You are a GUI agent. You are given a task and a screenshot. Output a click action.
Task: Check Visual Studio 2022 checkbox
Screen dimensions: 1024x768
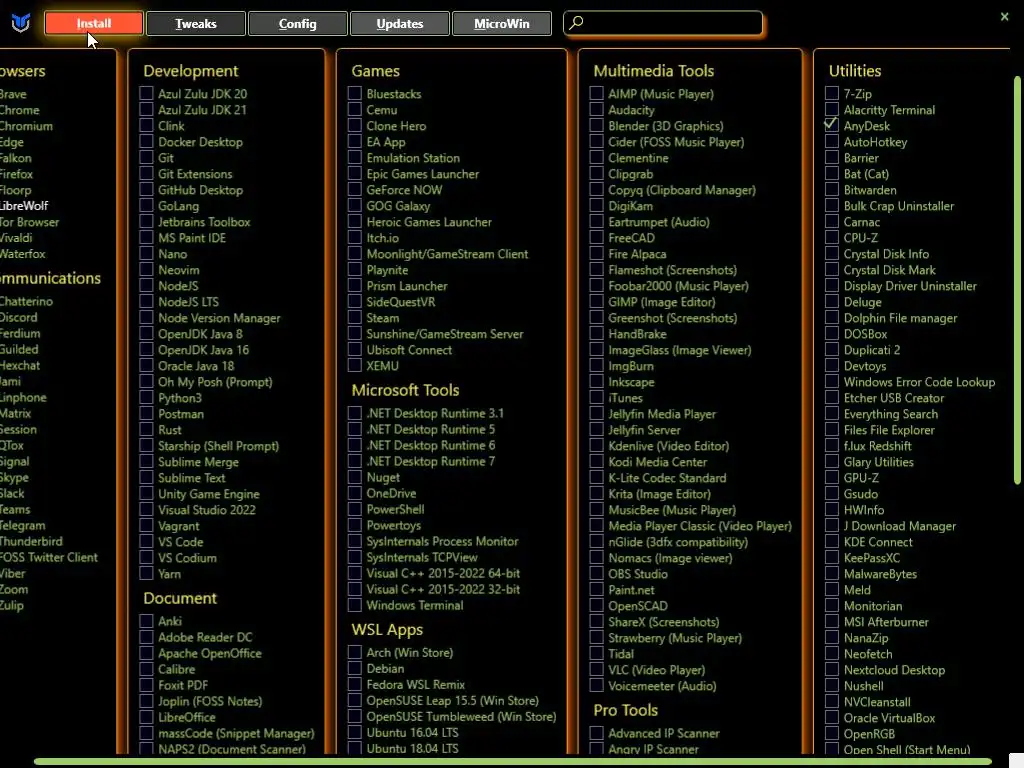click(x=146, y=509)
